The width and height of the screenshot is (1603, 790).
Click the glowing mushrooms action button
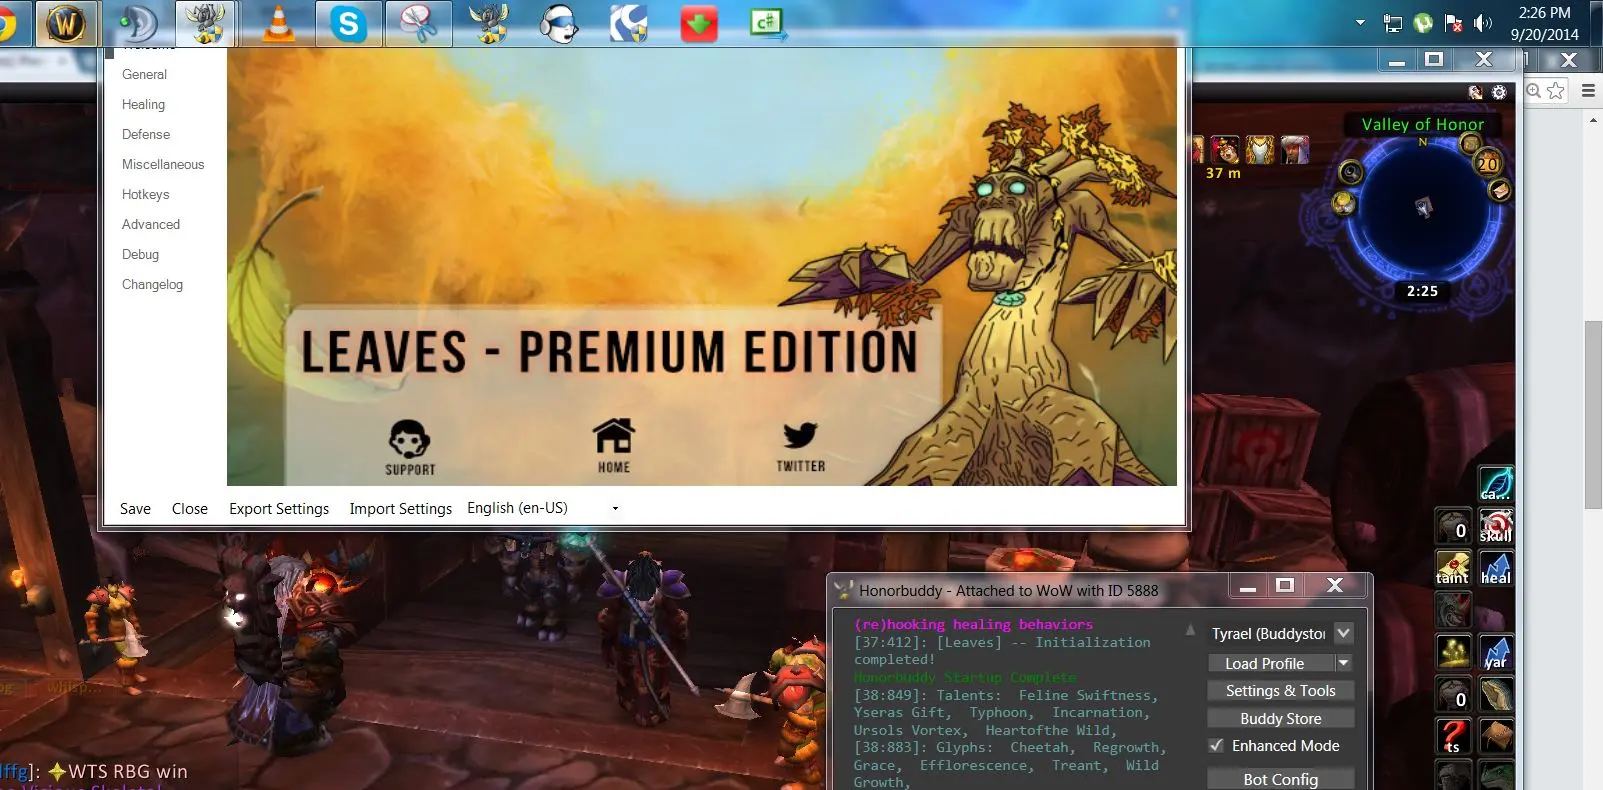coord(1453,652)
